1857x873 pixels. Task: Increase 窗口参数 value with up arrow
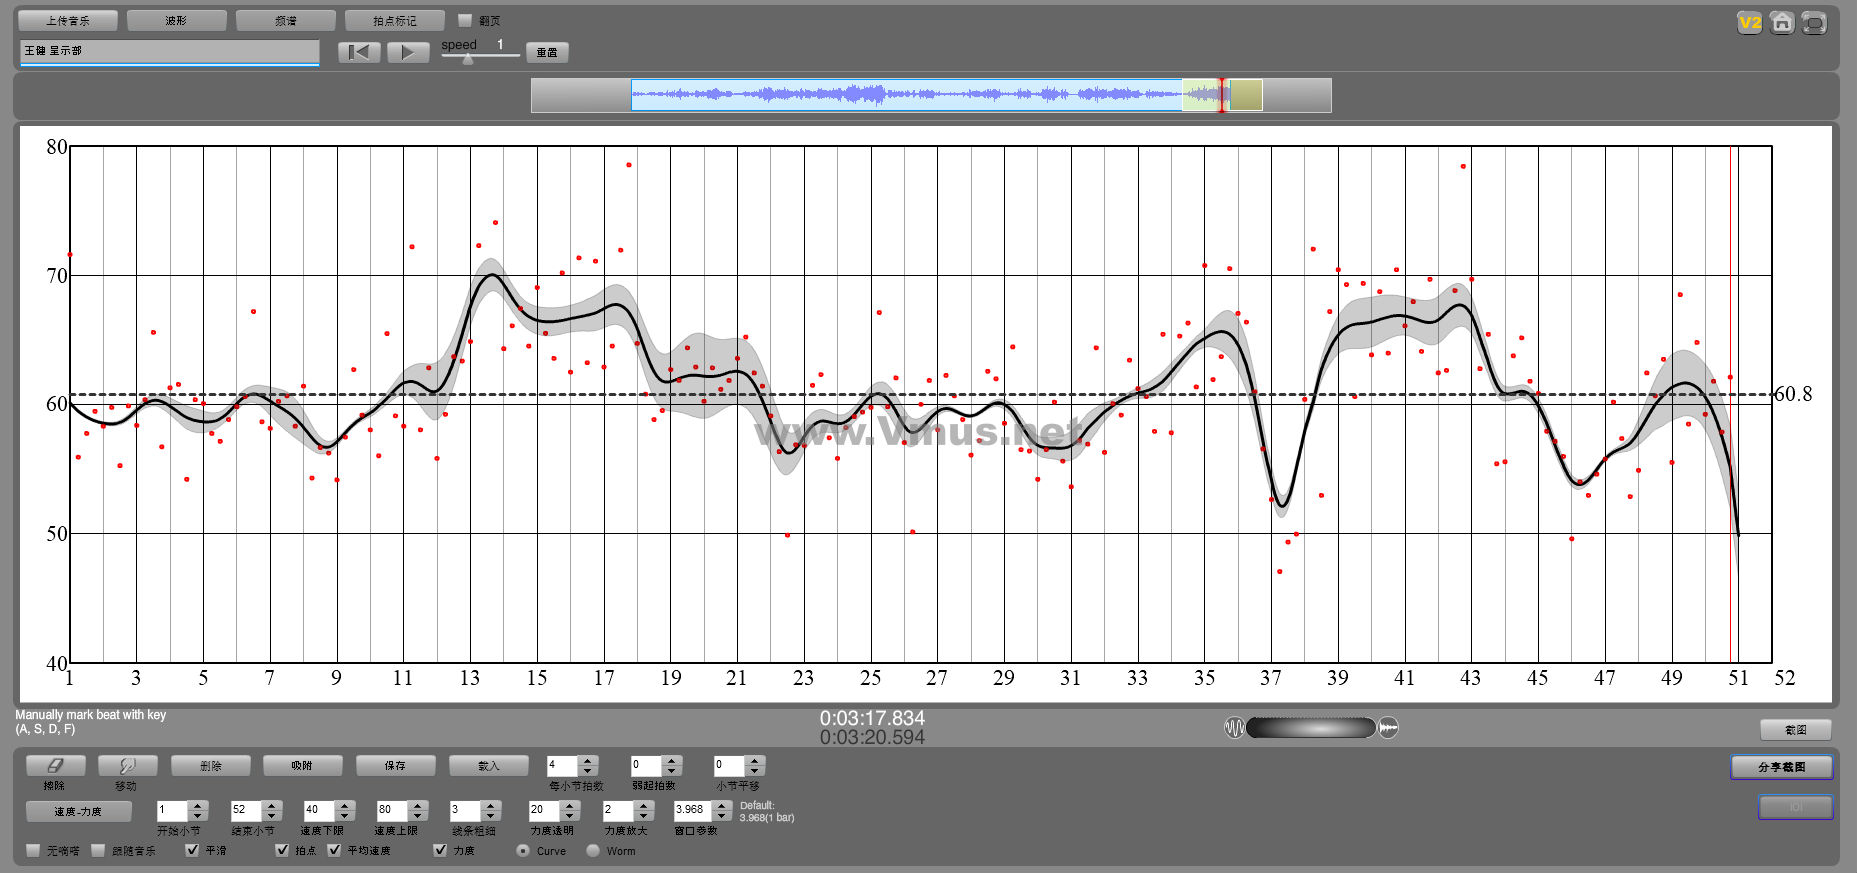pyautogui.click(x=721, y=804)
